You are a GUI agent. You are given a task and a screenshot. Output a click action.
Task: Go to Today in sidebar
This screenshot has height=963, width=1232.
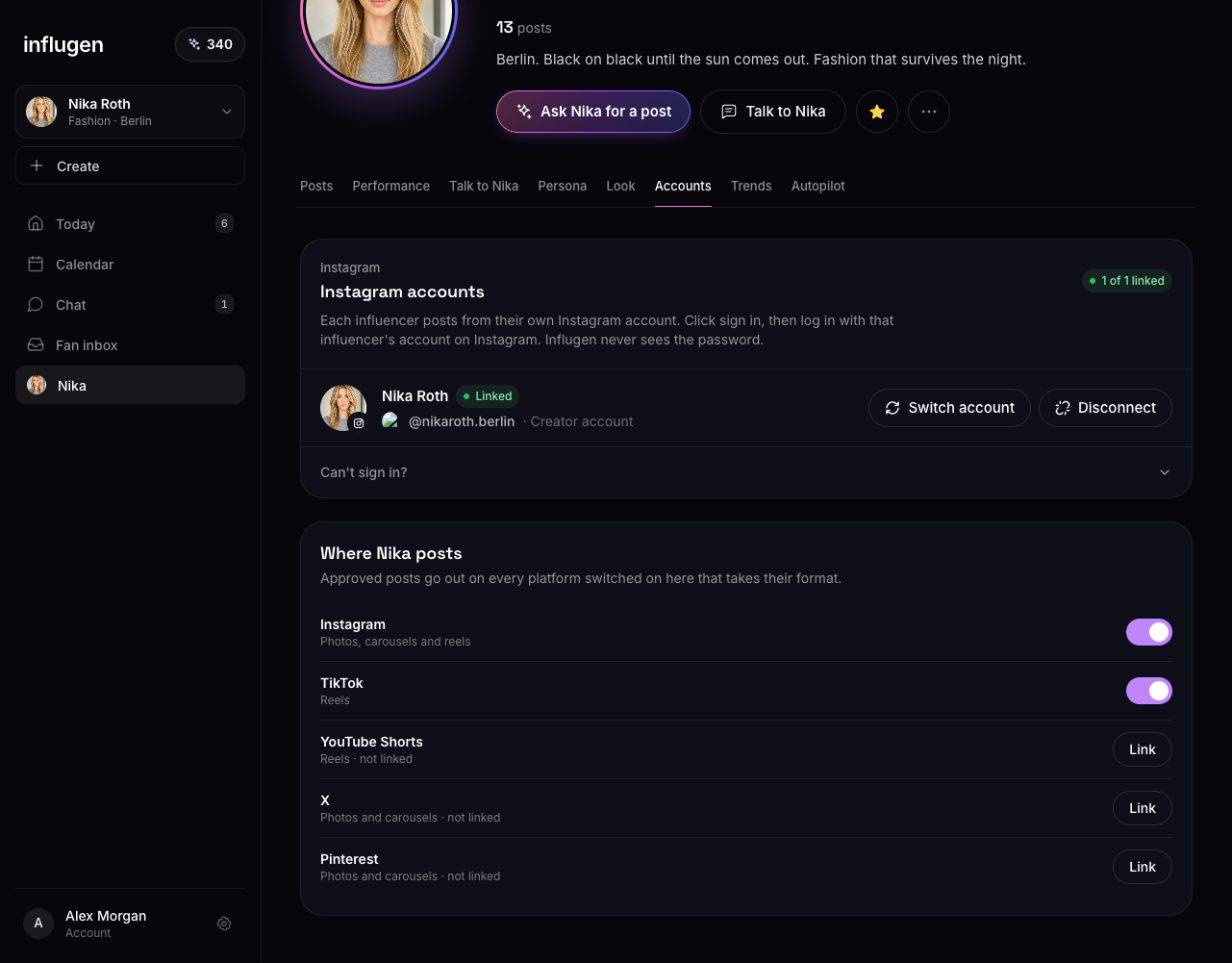click(x=130, y=224)
